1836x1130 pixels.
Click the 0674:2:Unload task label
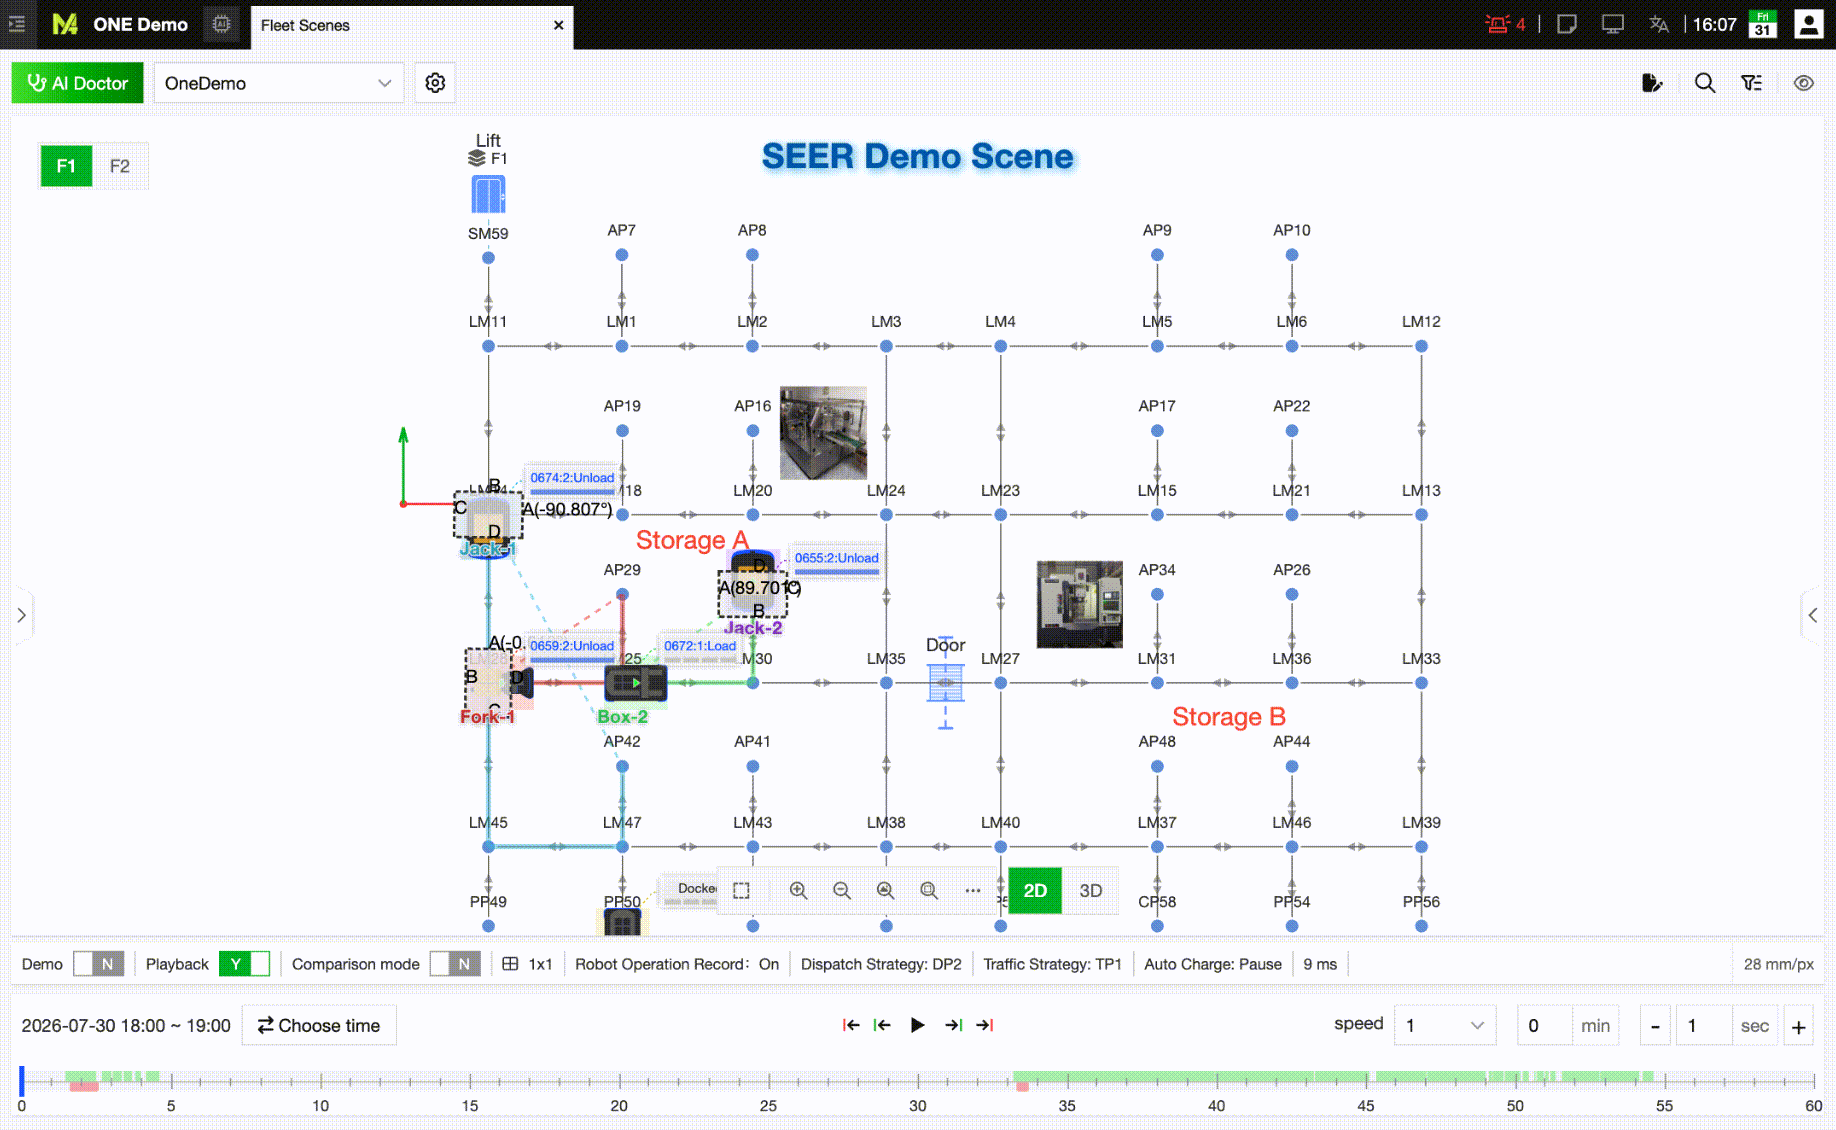coord(572,478)
